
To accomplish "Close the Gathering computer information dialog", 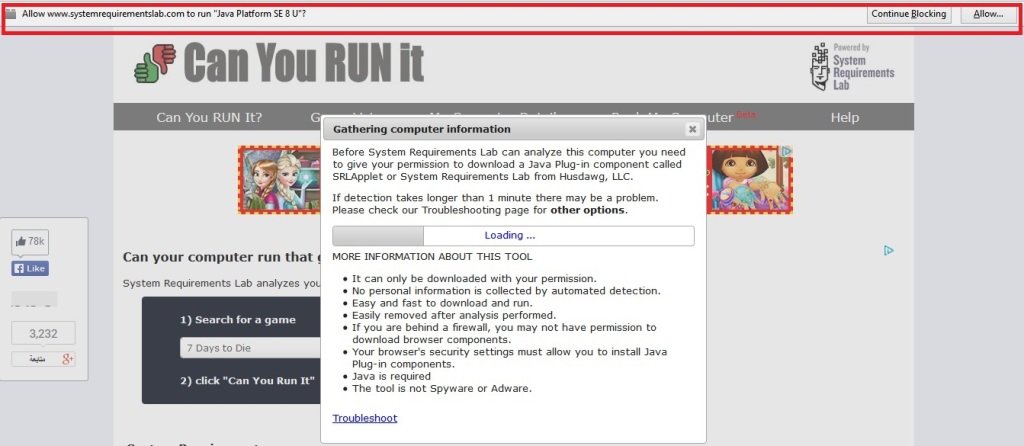I will pyautogui.click(x=692, y=129).
